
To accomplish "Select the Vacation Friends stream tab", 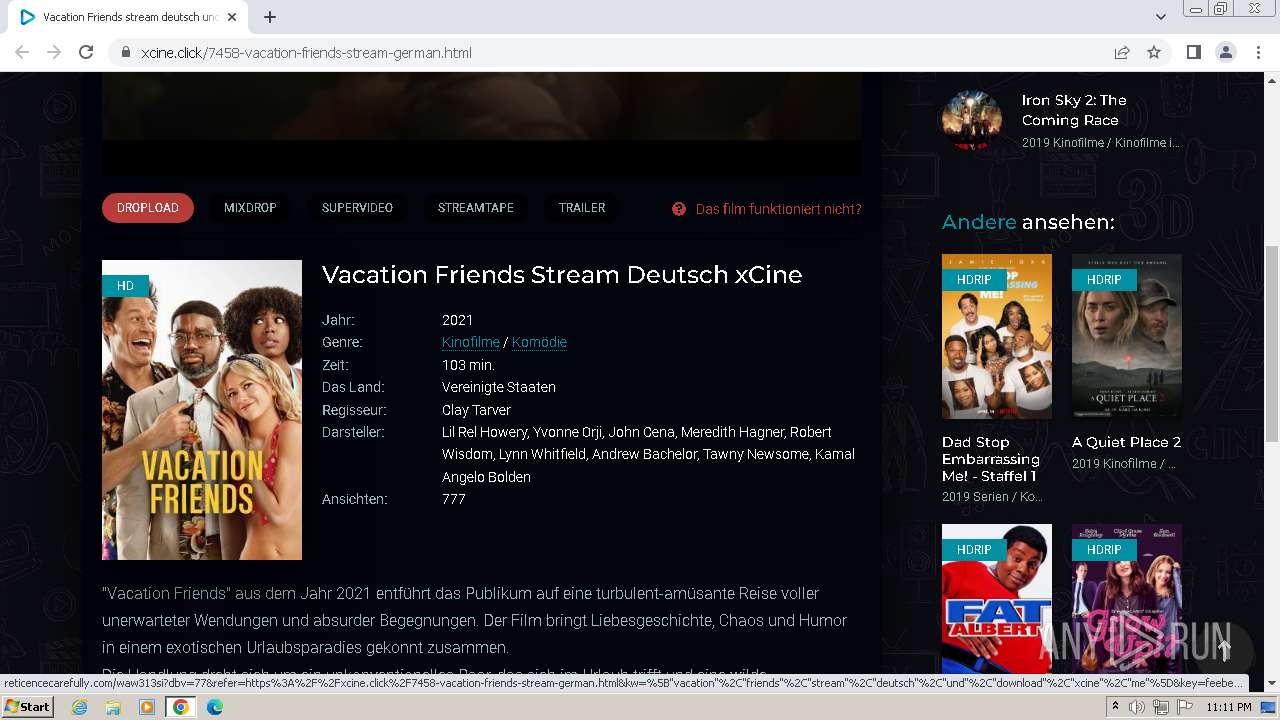I will 128,17.
